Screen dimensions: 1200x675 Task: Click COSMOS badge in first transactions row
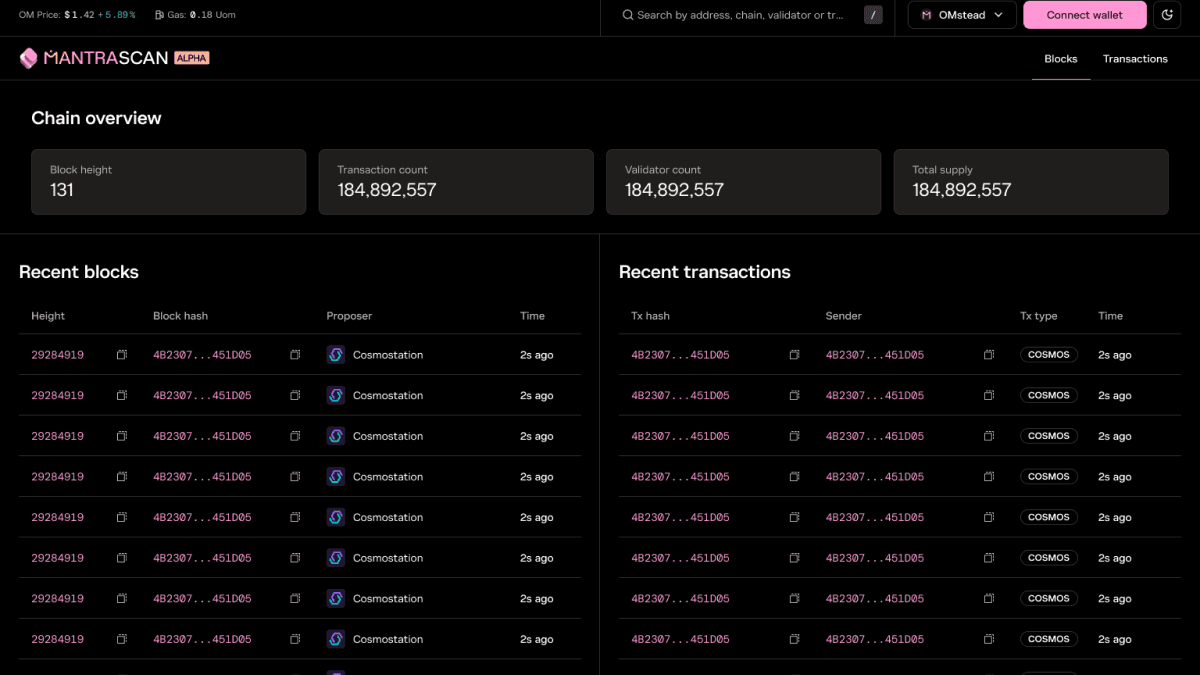(1049, 355)
